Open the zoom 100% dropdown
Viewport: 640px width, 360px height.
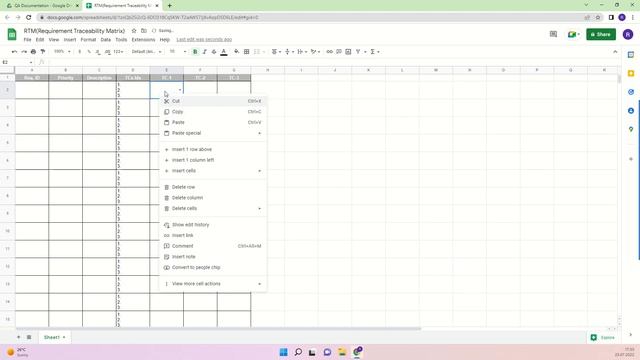(62, 52)
